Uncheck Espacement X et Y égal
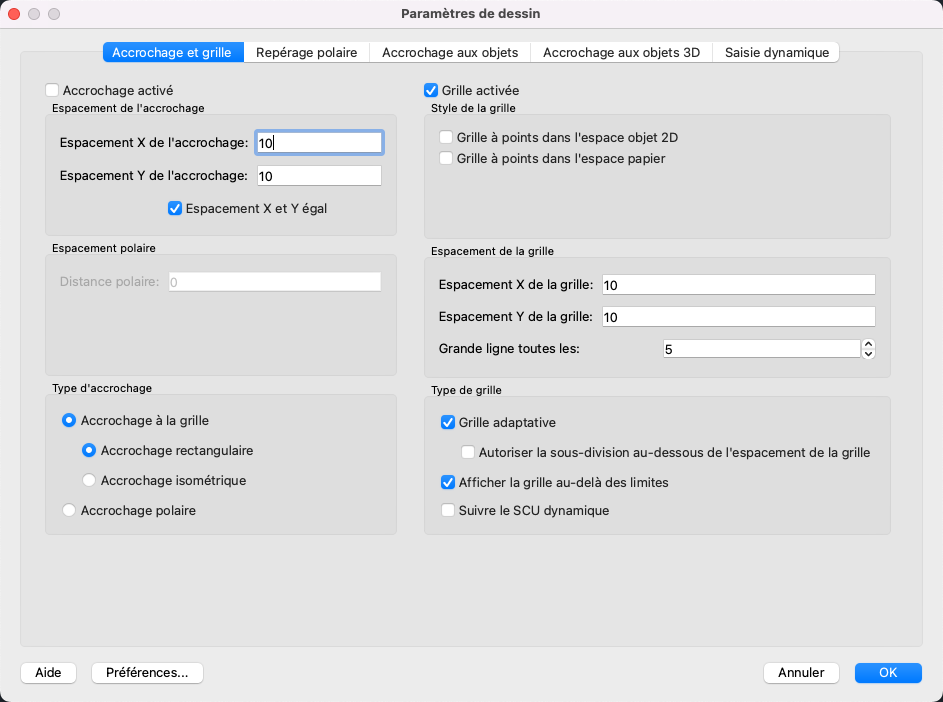Viewport: 943px width, 702px height. click(x=175, y=209)
